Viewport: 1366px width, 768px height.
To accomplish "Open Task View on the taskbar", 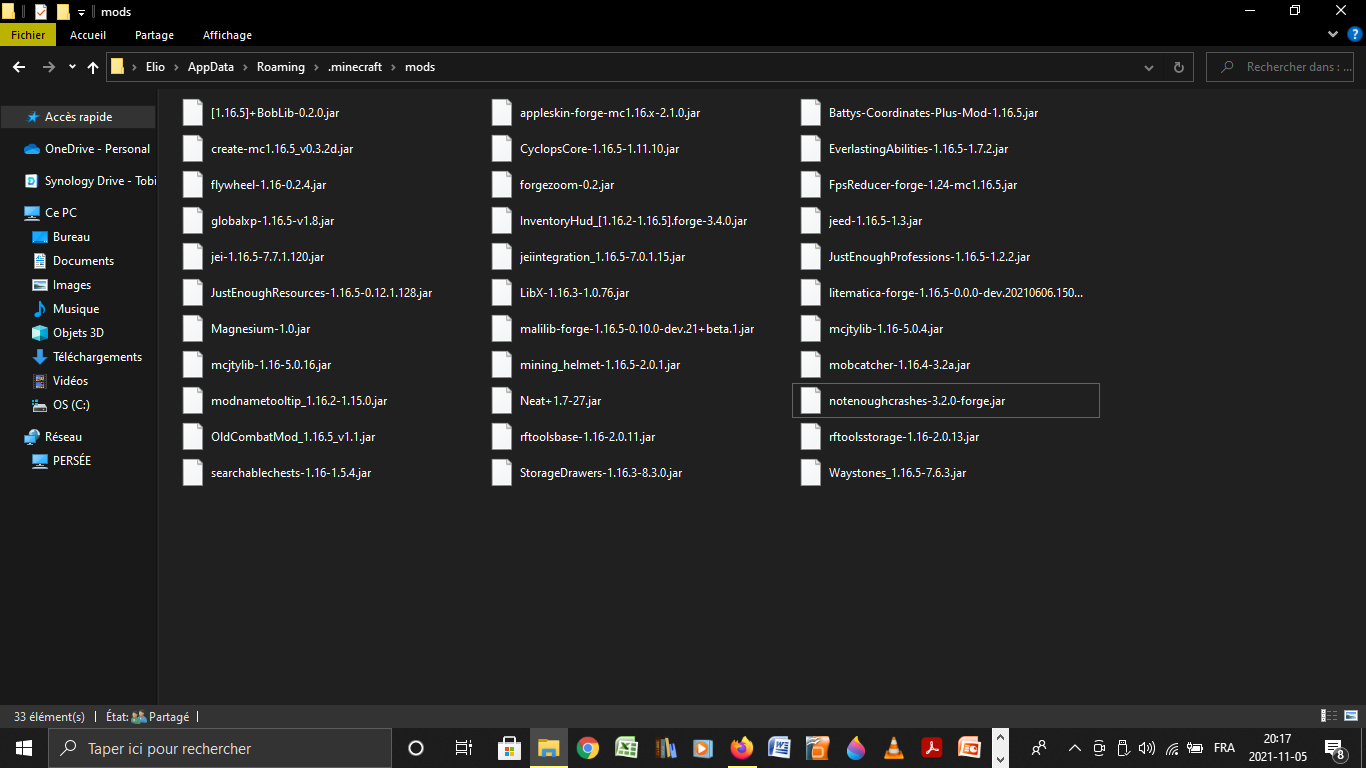I will 463,748.
